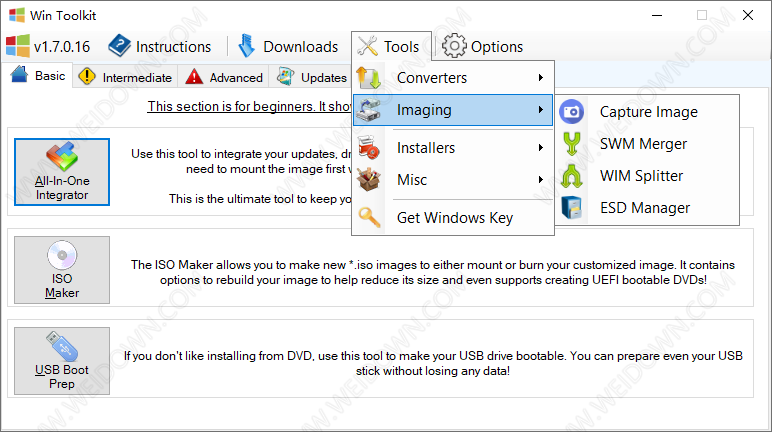This screenshot has height=432, width=772.
Task: Select ESD Manager from Imaging submenu
Action: [x=647, y=208]
